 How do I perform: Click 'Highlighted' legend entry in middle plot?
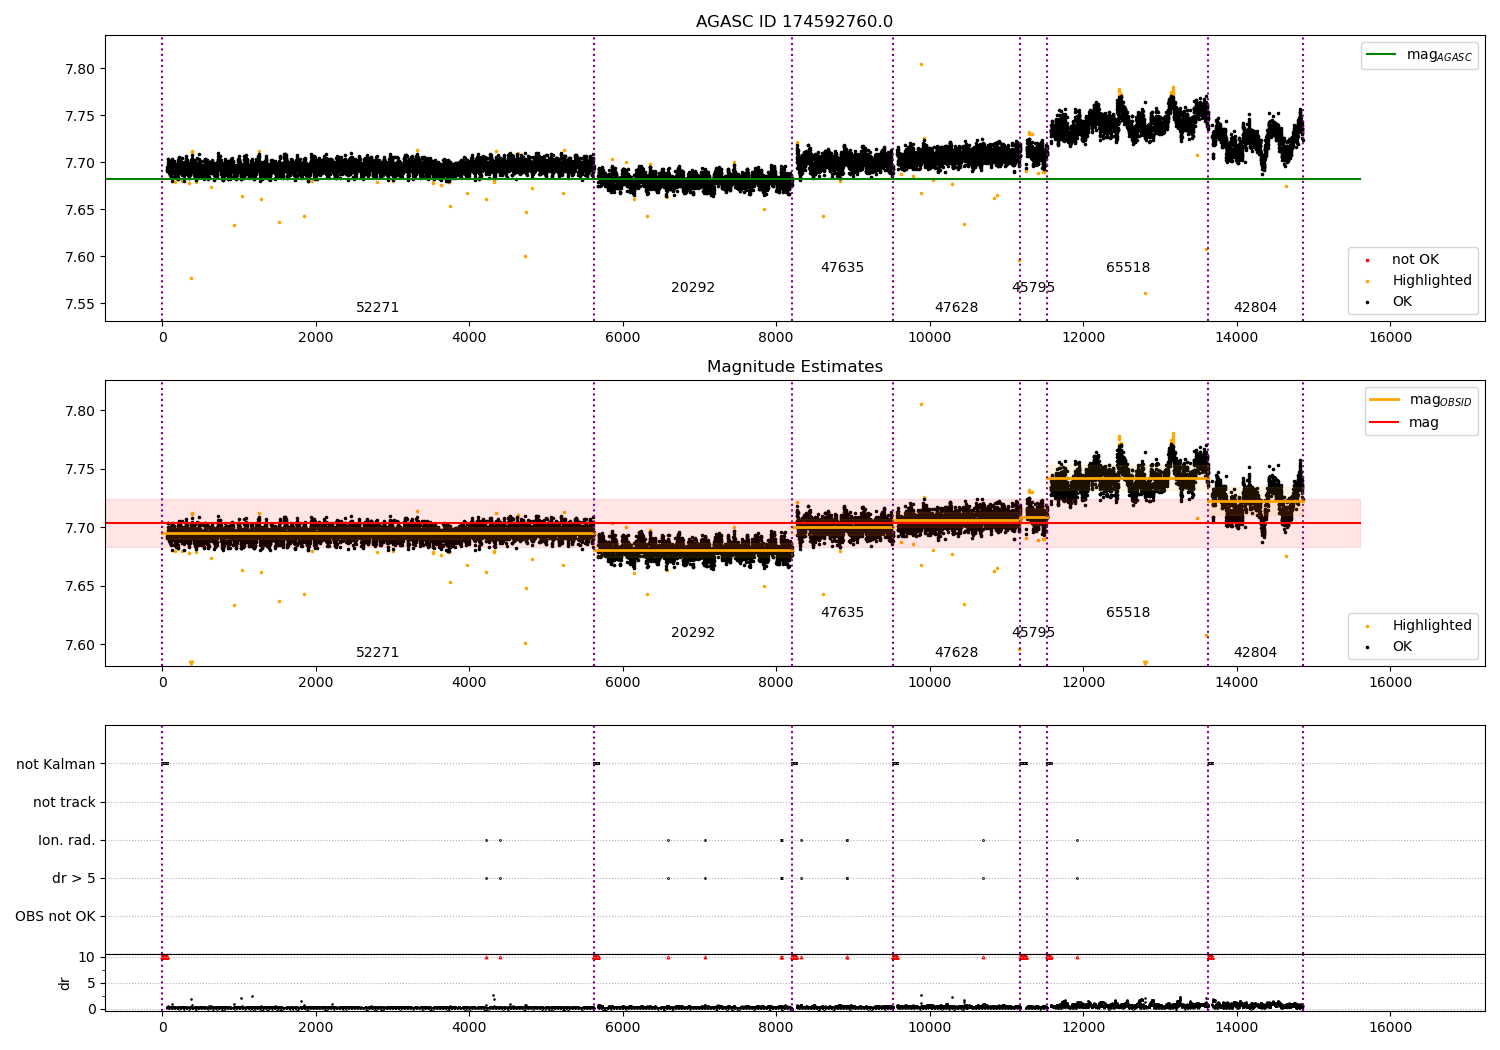(x=1419, y=626)
